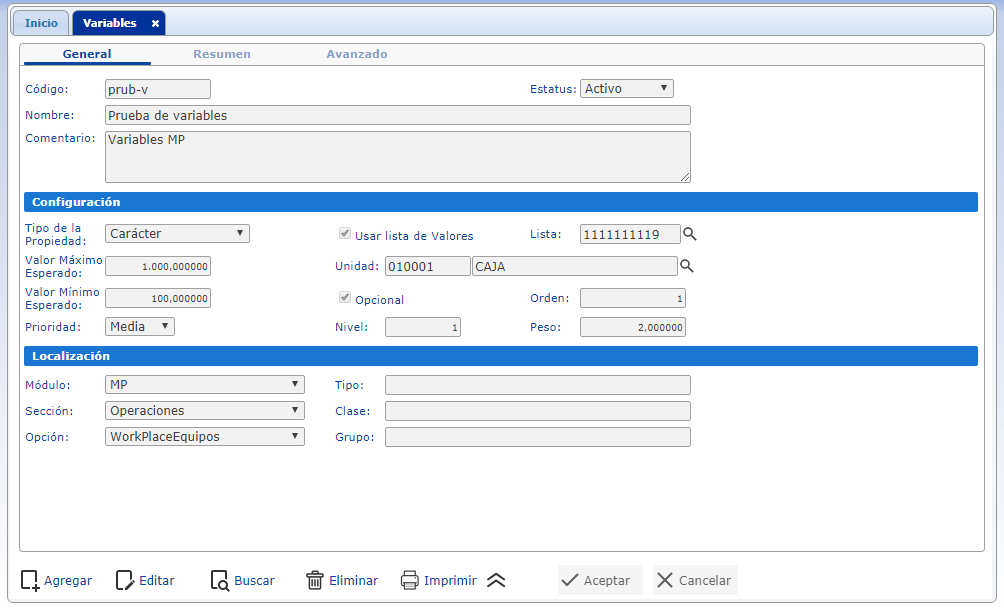Click the Imprimir printer icon
This screenshot has width=1004, height=608.
tap(410, 581)
